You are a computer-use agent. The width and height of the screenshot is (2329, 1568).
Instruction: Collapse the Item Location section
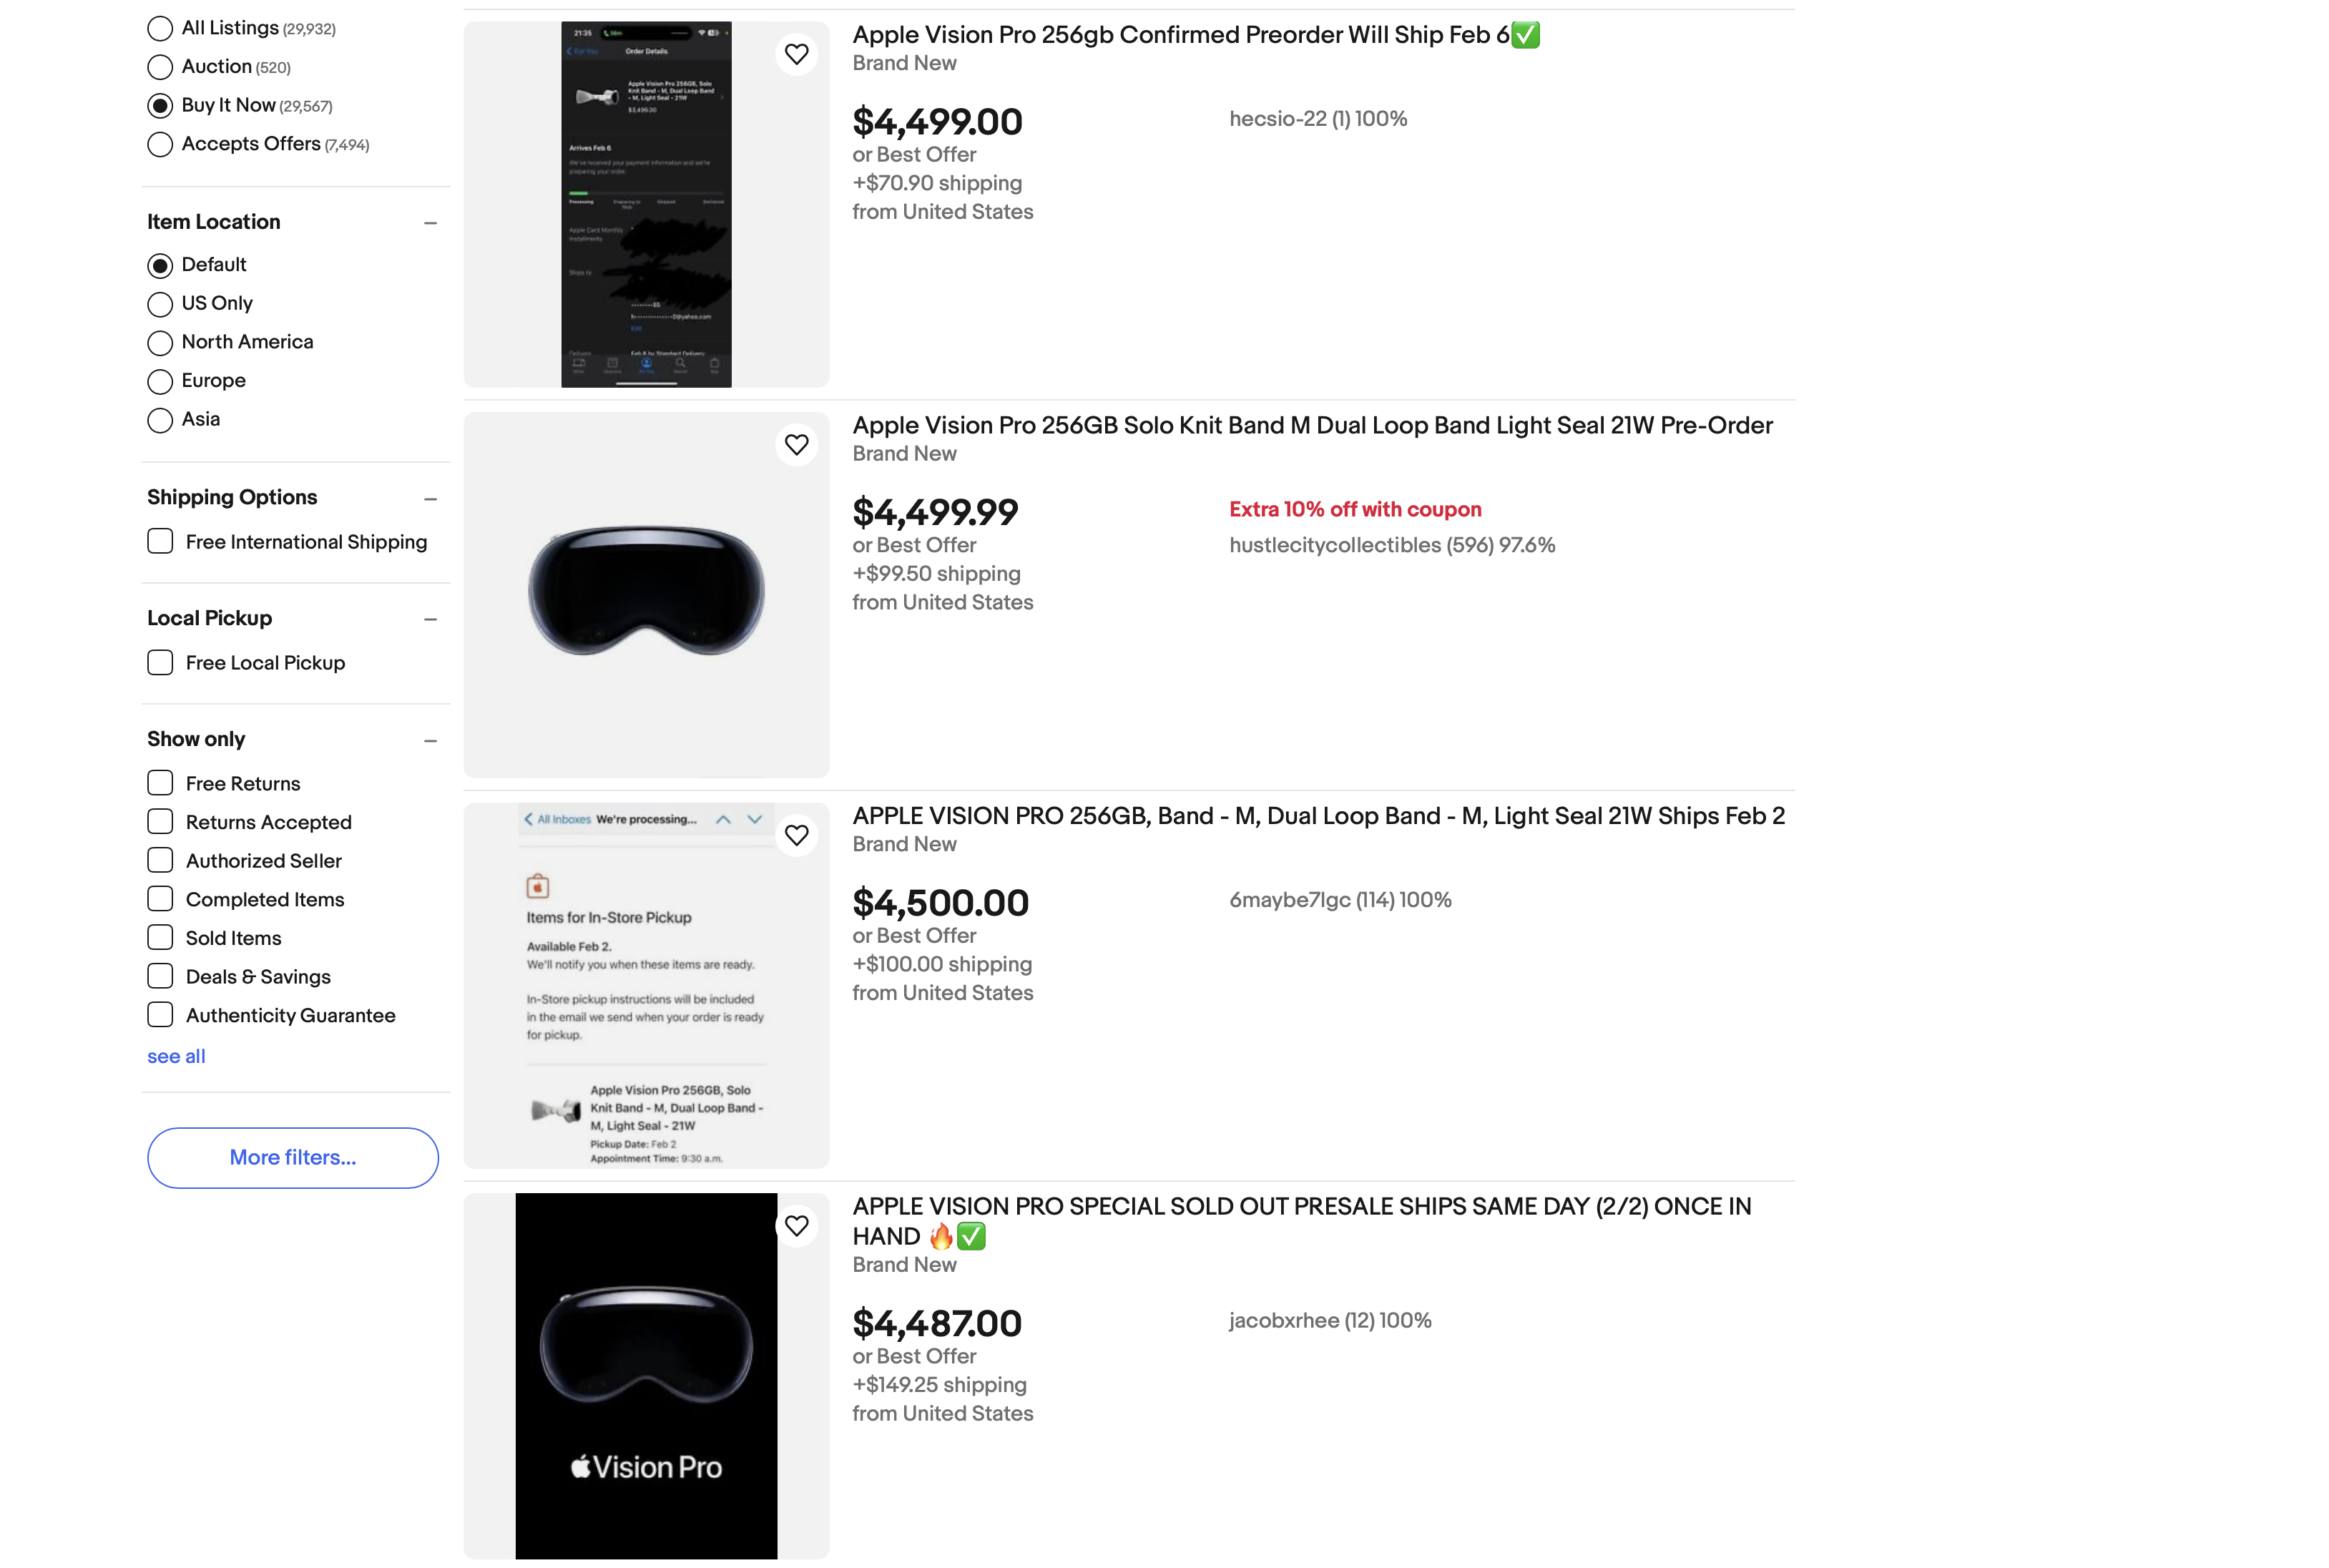(x=430, y=222)
